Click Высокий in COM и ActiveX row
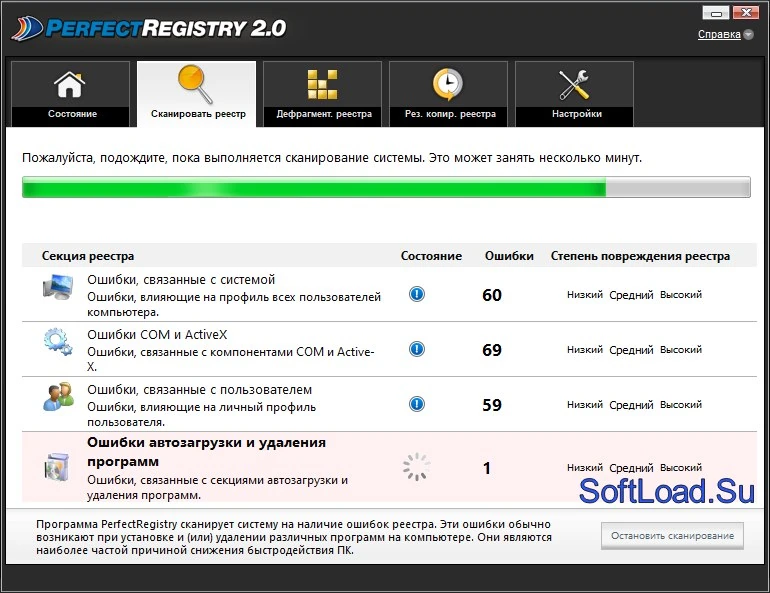This screenshot has height=593, width=770. 681,350
